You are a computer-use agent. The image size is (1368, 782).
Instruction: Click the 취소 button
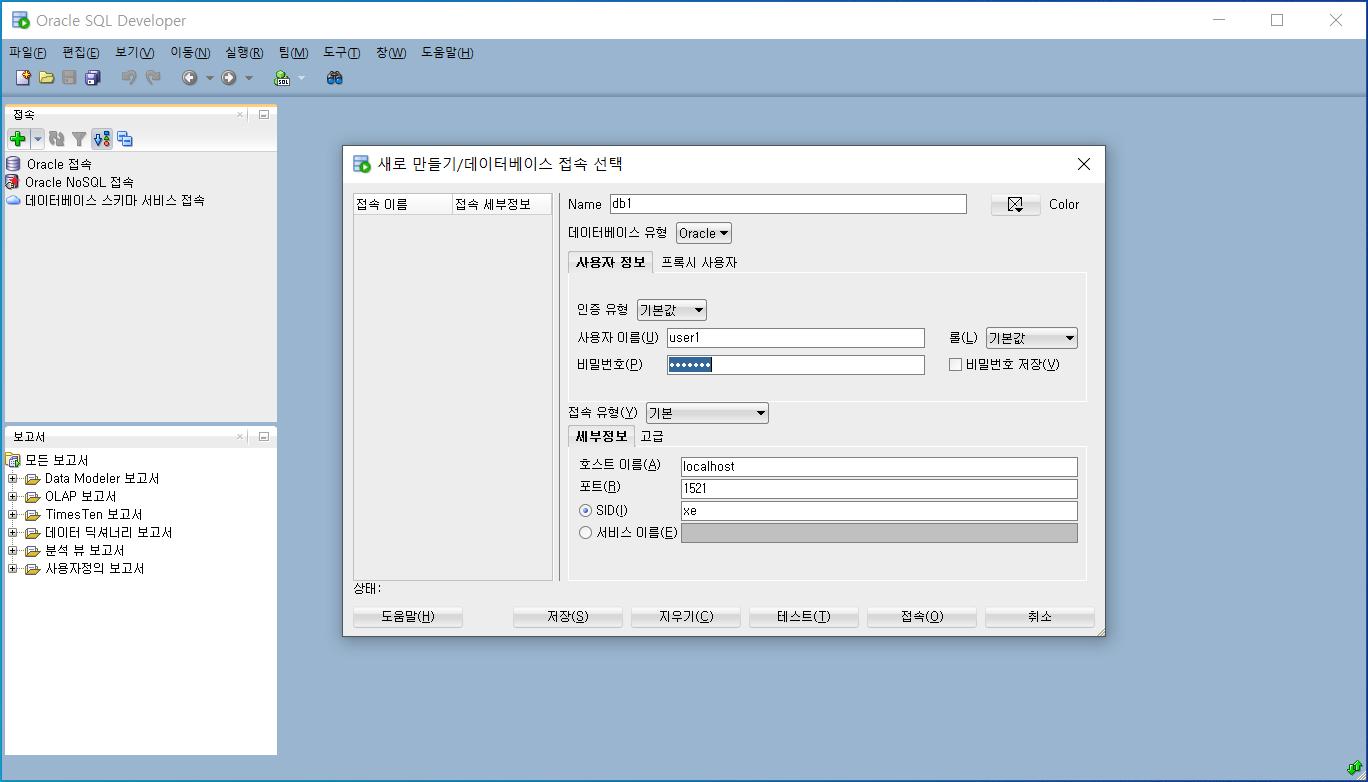(x=1040, y=617)
